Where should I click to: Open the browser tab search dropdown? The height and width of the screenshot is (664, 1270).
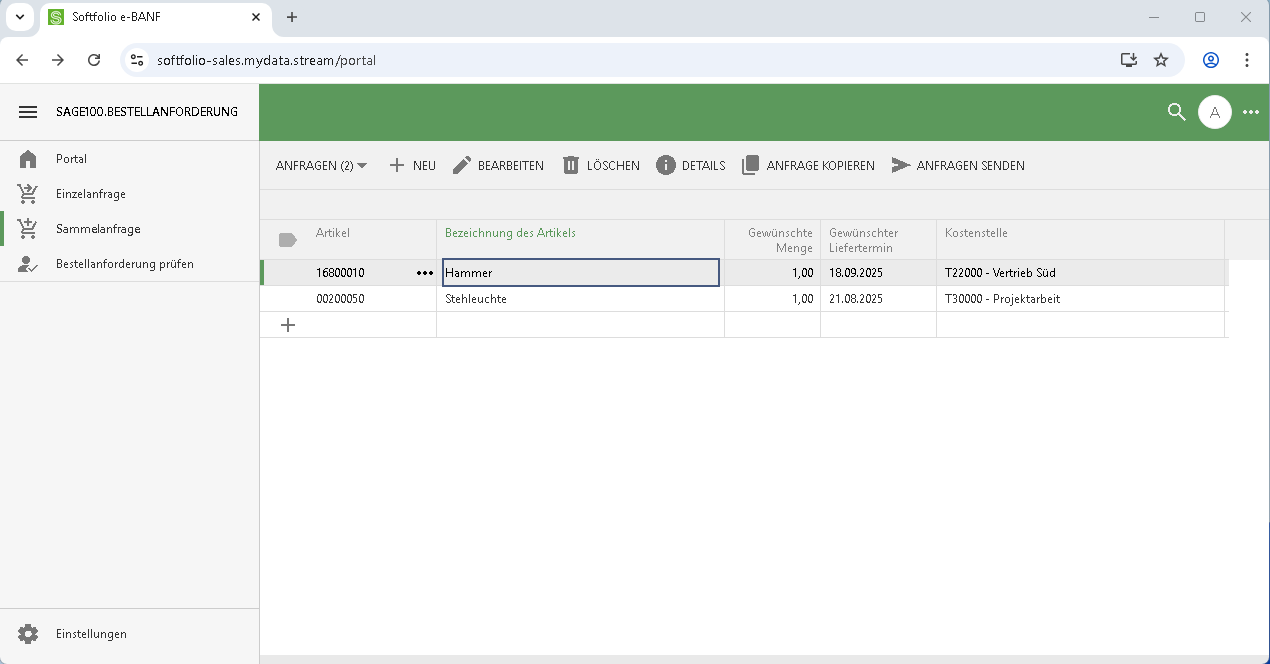click(19, 17)
